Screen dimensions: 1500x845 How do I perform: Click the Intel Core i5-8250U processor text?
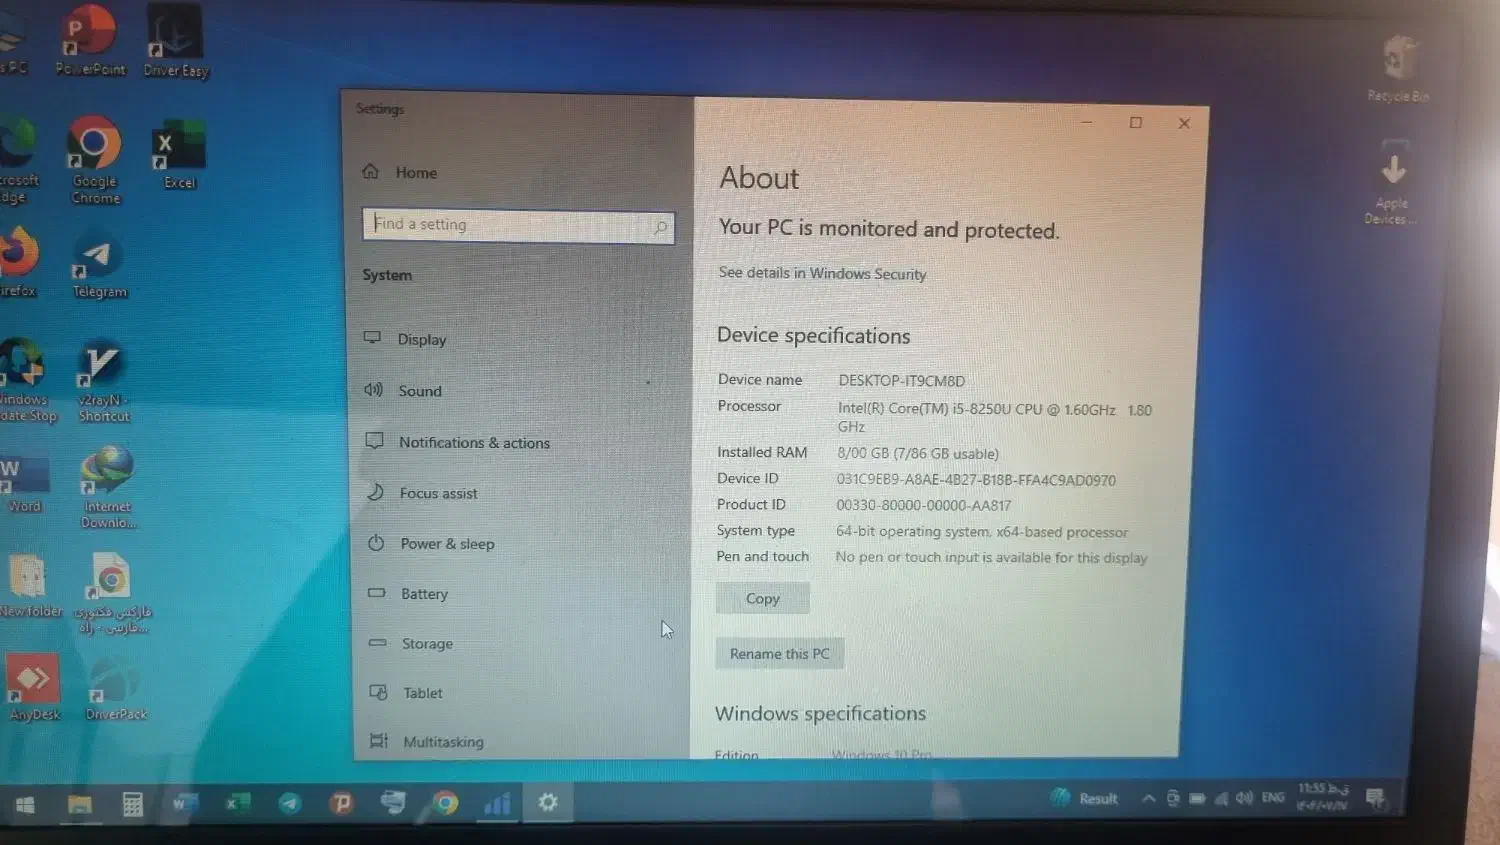coord(994,418)
